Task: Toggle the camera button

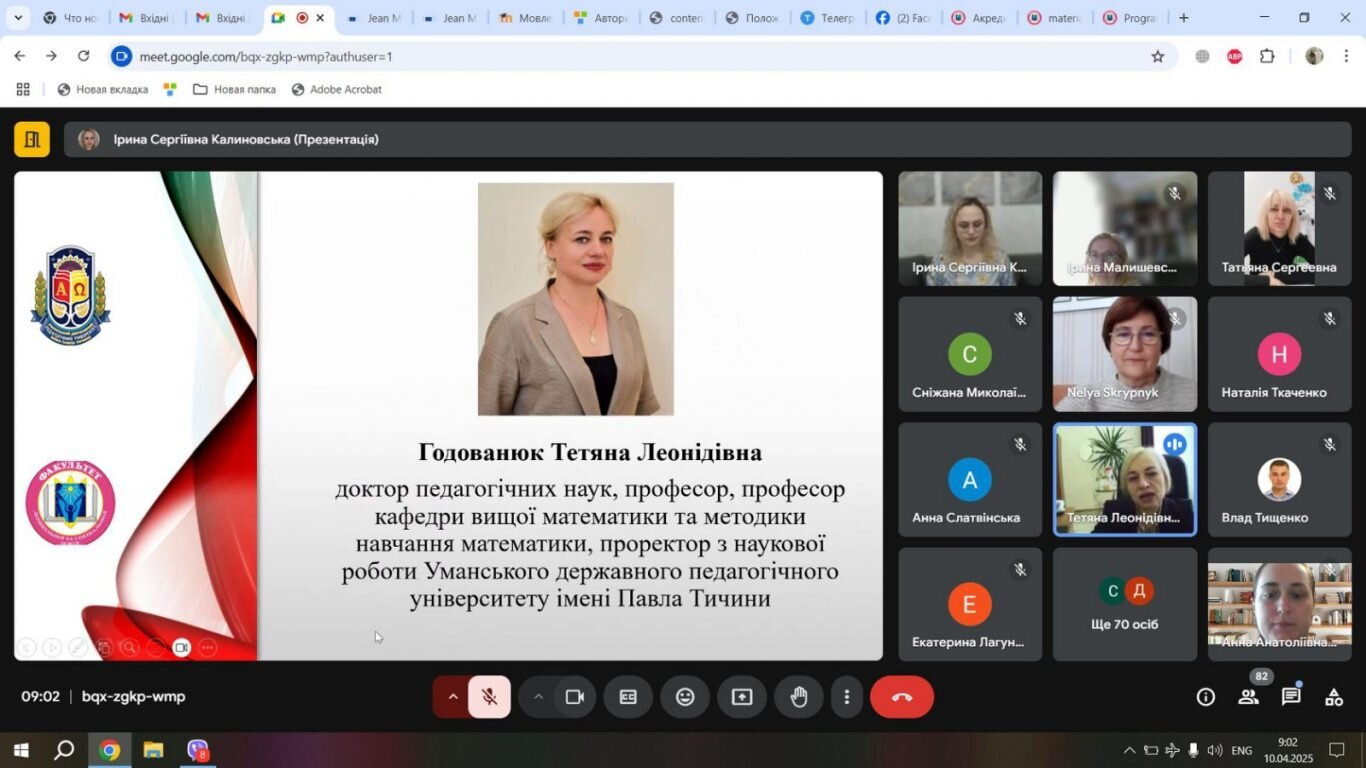Action: tap(575, 697)
